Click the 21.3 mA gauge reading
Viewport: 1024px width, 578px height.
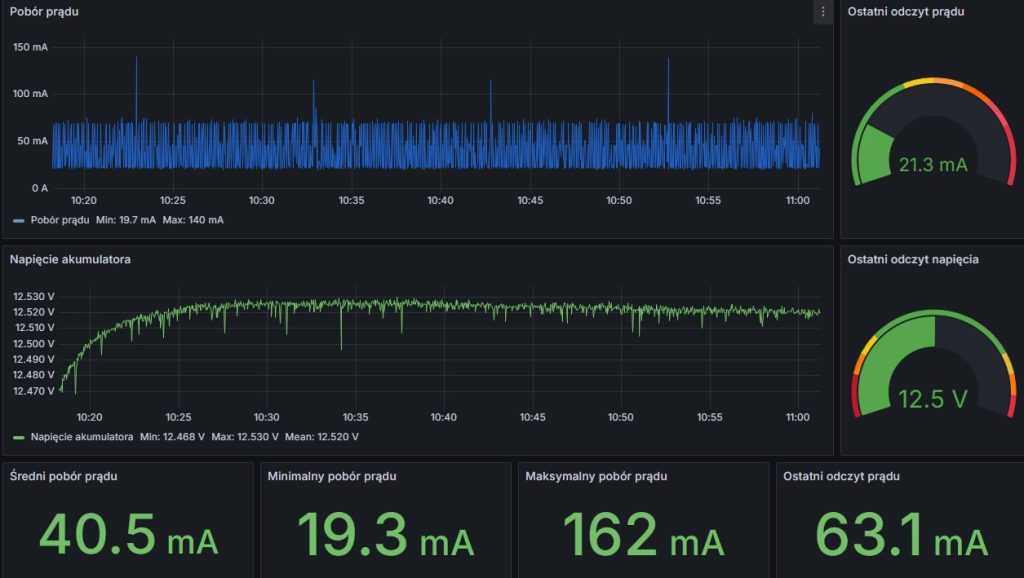932,165
